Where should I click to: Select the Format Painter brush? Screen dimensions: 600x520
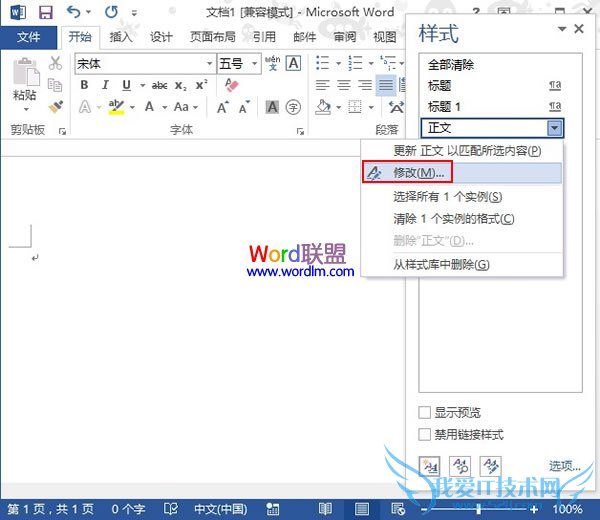(56, 106)
